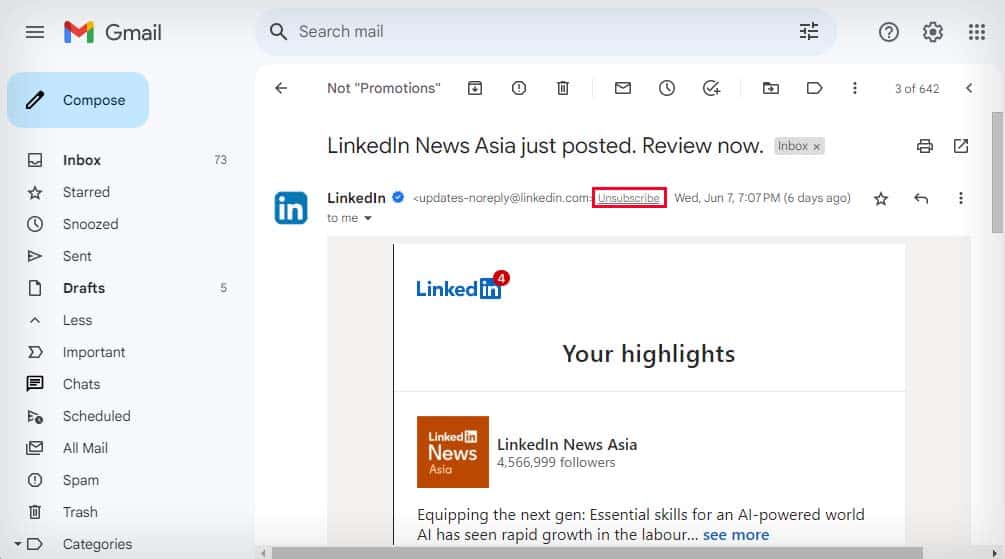This screenshot has width=1005, height=559.
Task: Move email to a folder
Action: click(x=770, y=88)
